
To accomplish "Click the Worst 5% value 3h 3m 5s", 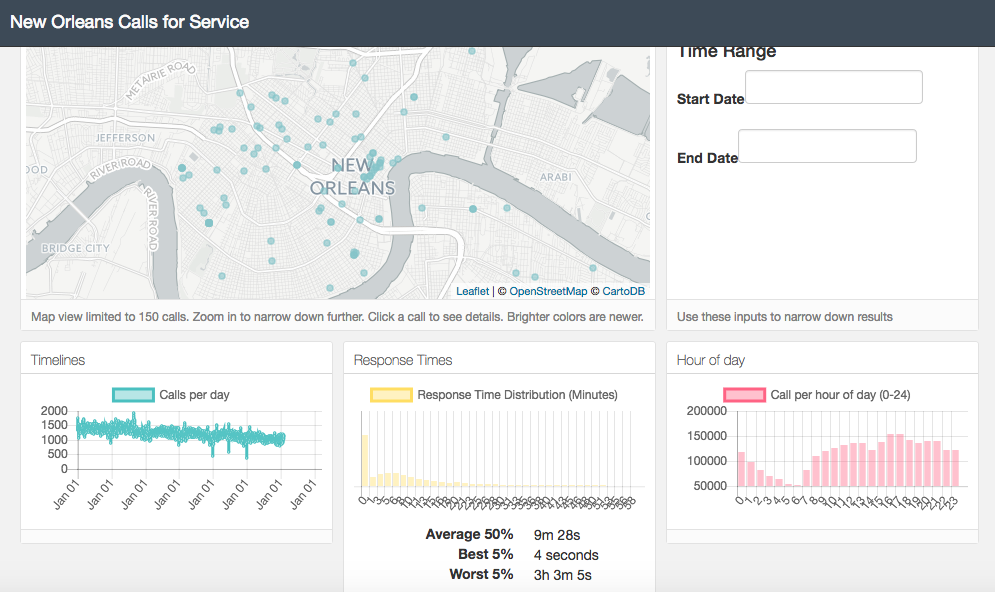I will pyautogui.click(x=563, y=575).
